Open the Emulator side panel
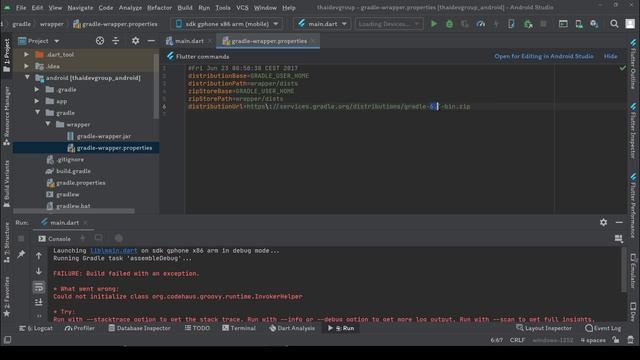640x360 pixels. click(633, 271)
